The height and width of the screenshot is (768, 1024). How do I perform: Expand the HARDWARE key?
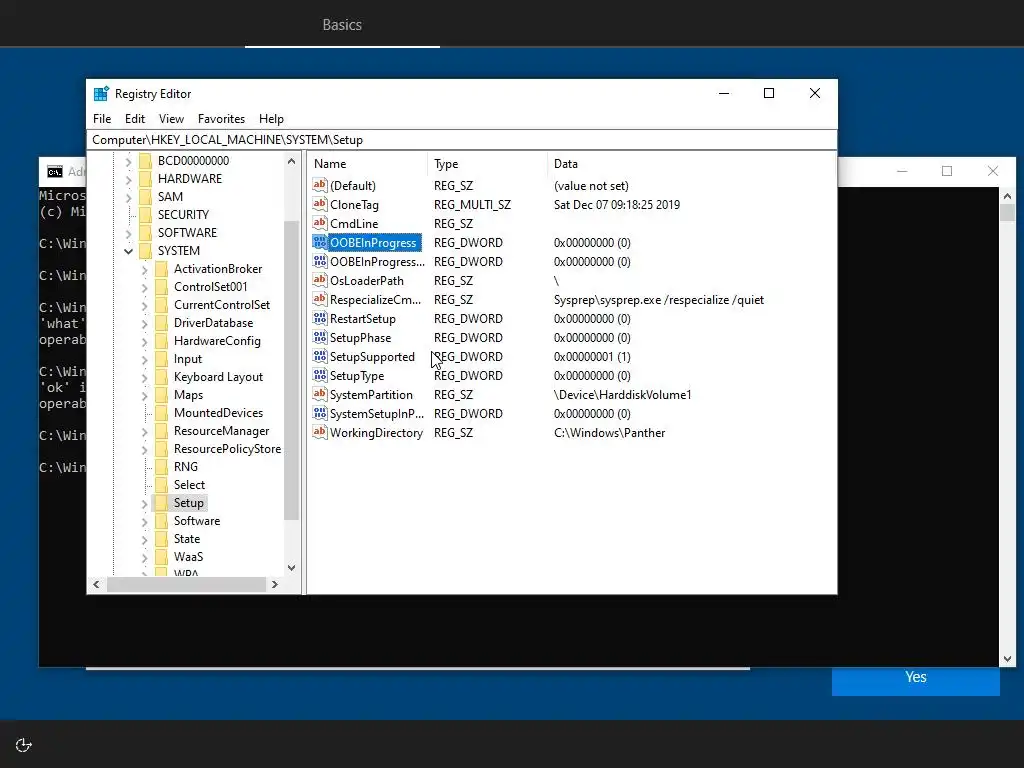click(128, 178)
